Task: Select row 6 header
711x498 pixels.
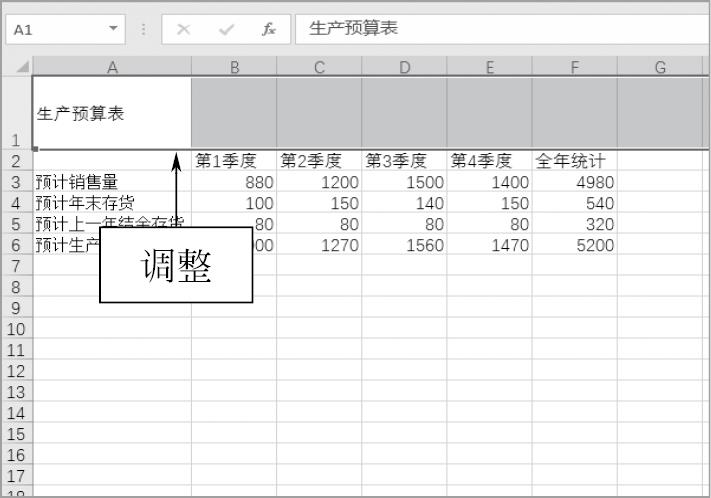Action: [x=17, y=244]
